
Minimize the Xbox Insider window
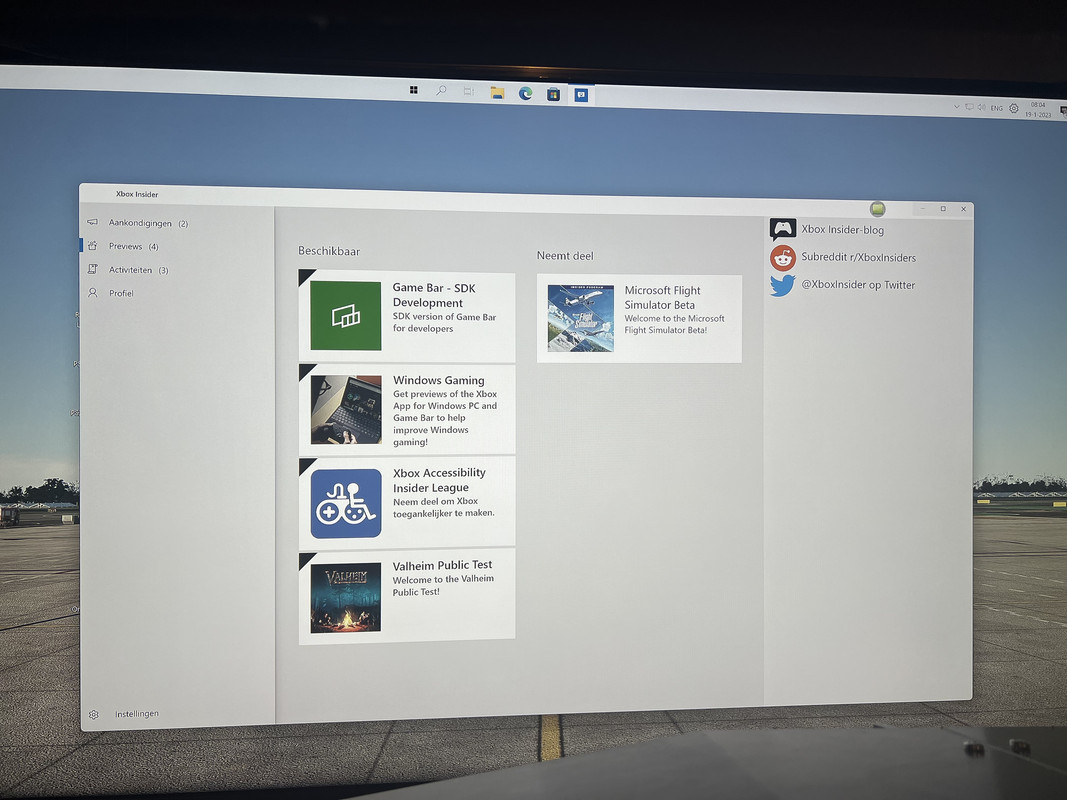923,208
